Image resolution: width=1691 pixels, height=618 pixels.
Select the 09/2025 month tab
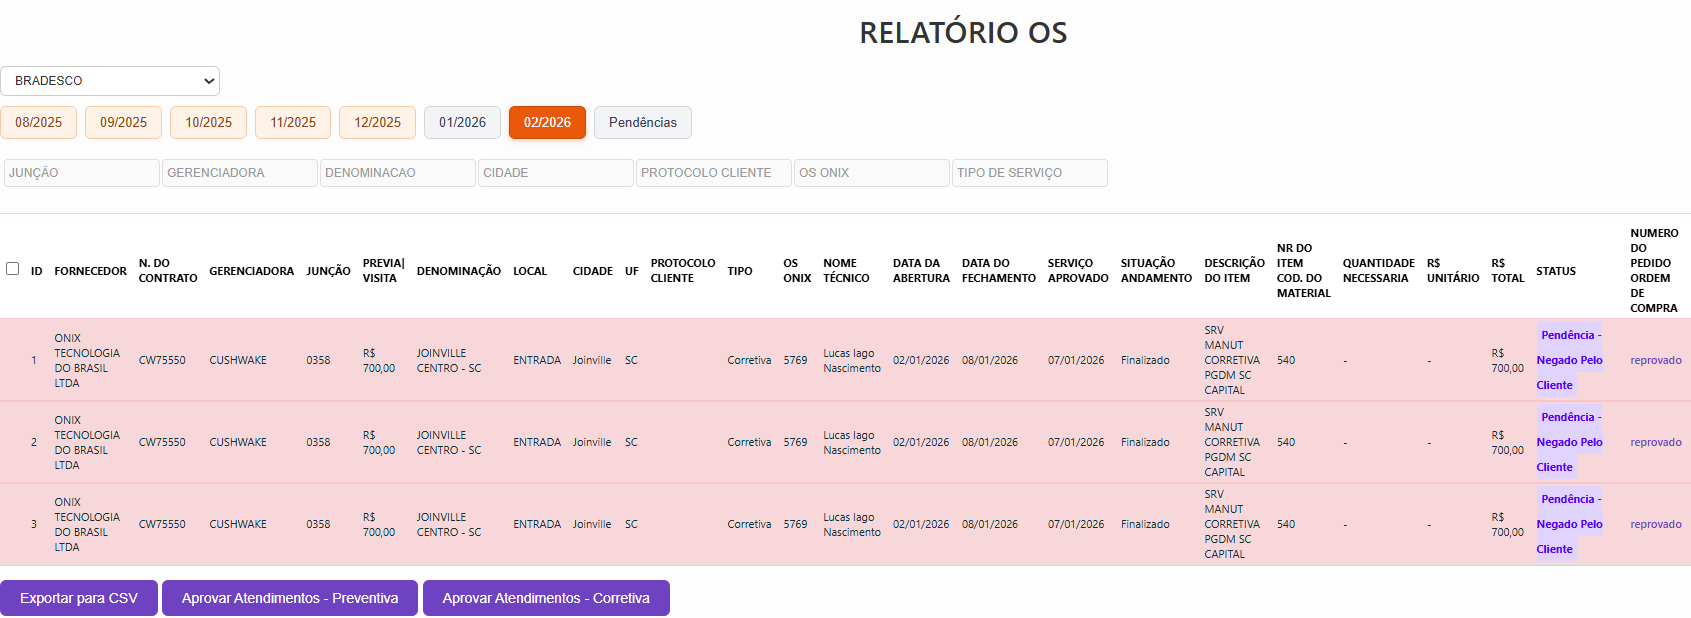pos(123,122)
